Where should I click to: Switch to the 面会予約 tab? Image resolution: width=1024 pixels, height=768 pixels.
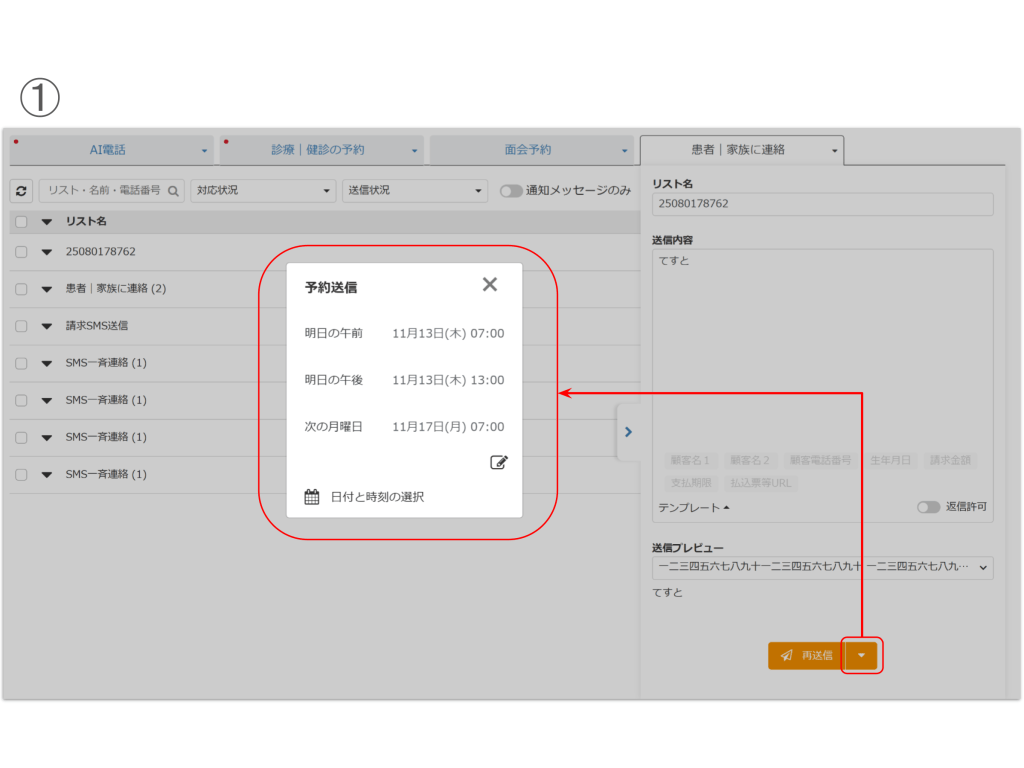coord(530,150)
